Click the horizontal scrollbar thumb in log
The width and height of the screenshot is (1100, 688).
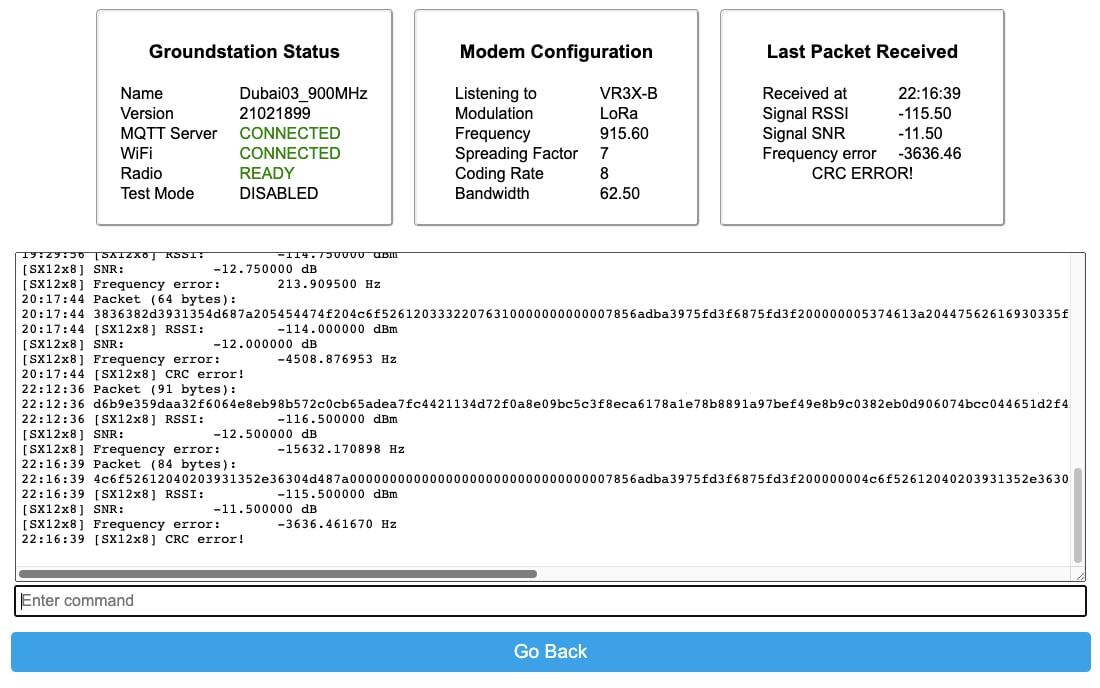click(278, 574)
